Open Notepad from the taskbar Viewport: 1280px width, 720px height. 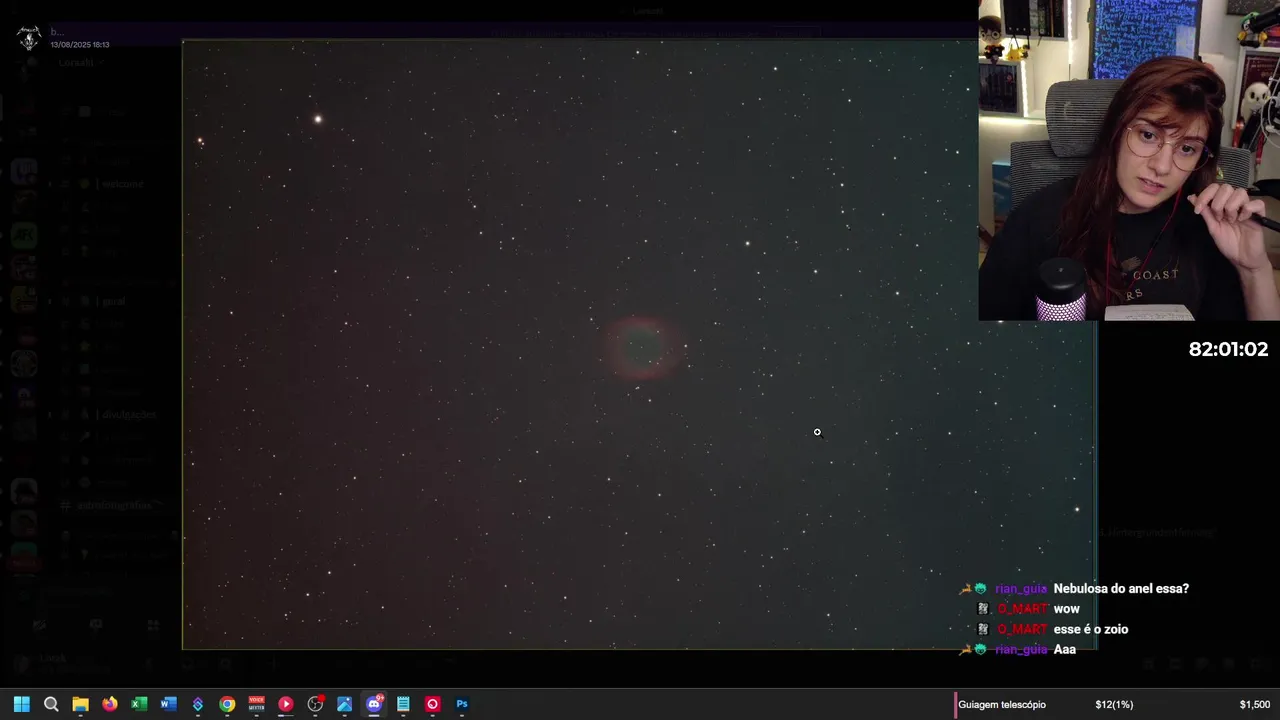click(x=403, y=704)
